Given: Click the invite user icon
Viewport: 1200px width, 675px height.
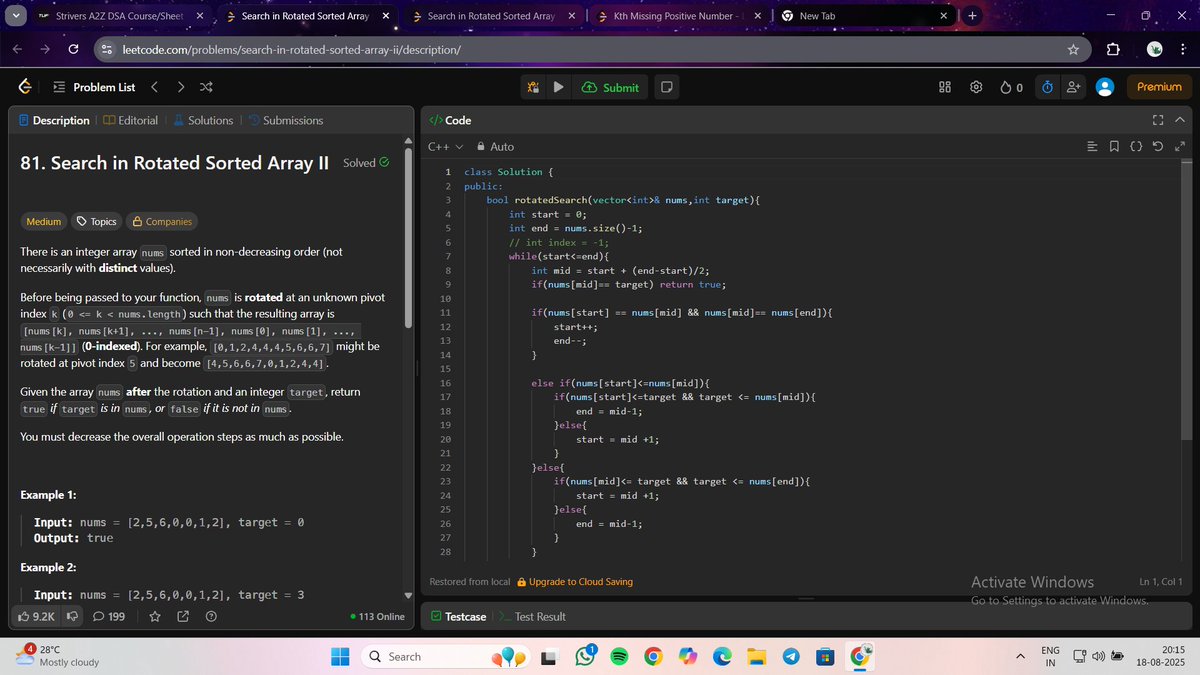Looking at the screenshot, I should coord(1074,87).
